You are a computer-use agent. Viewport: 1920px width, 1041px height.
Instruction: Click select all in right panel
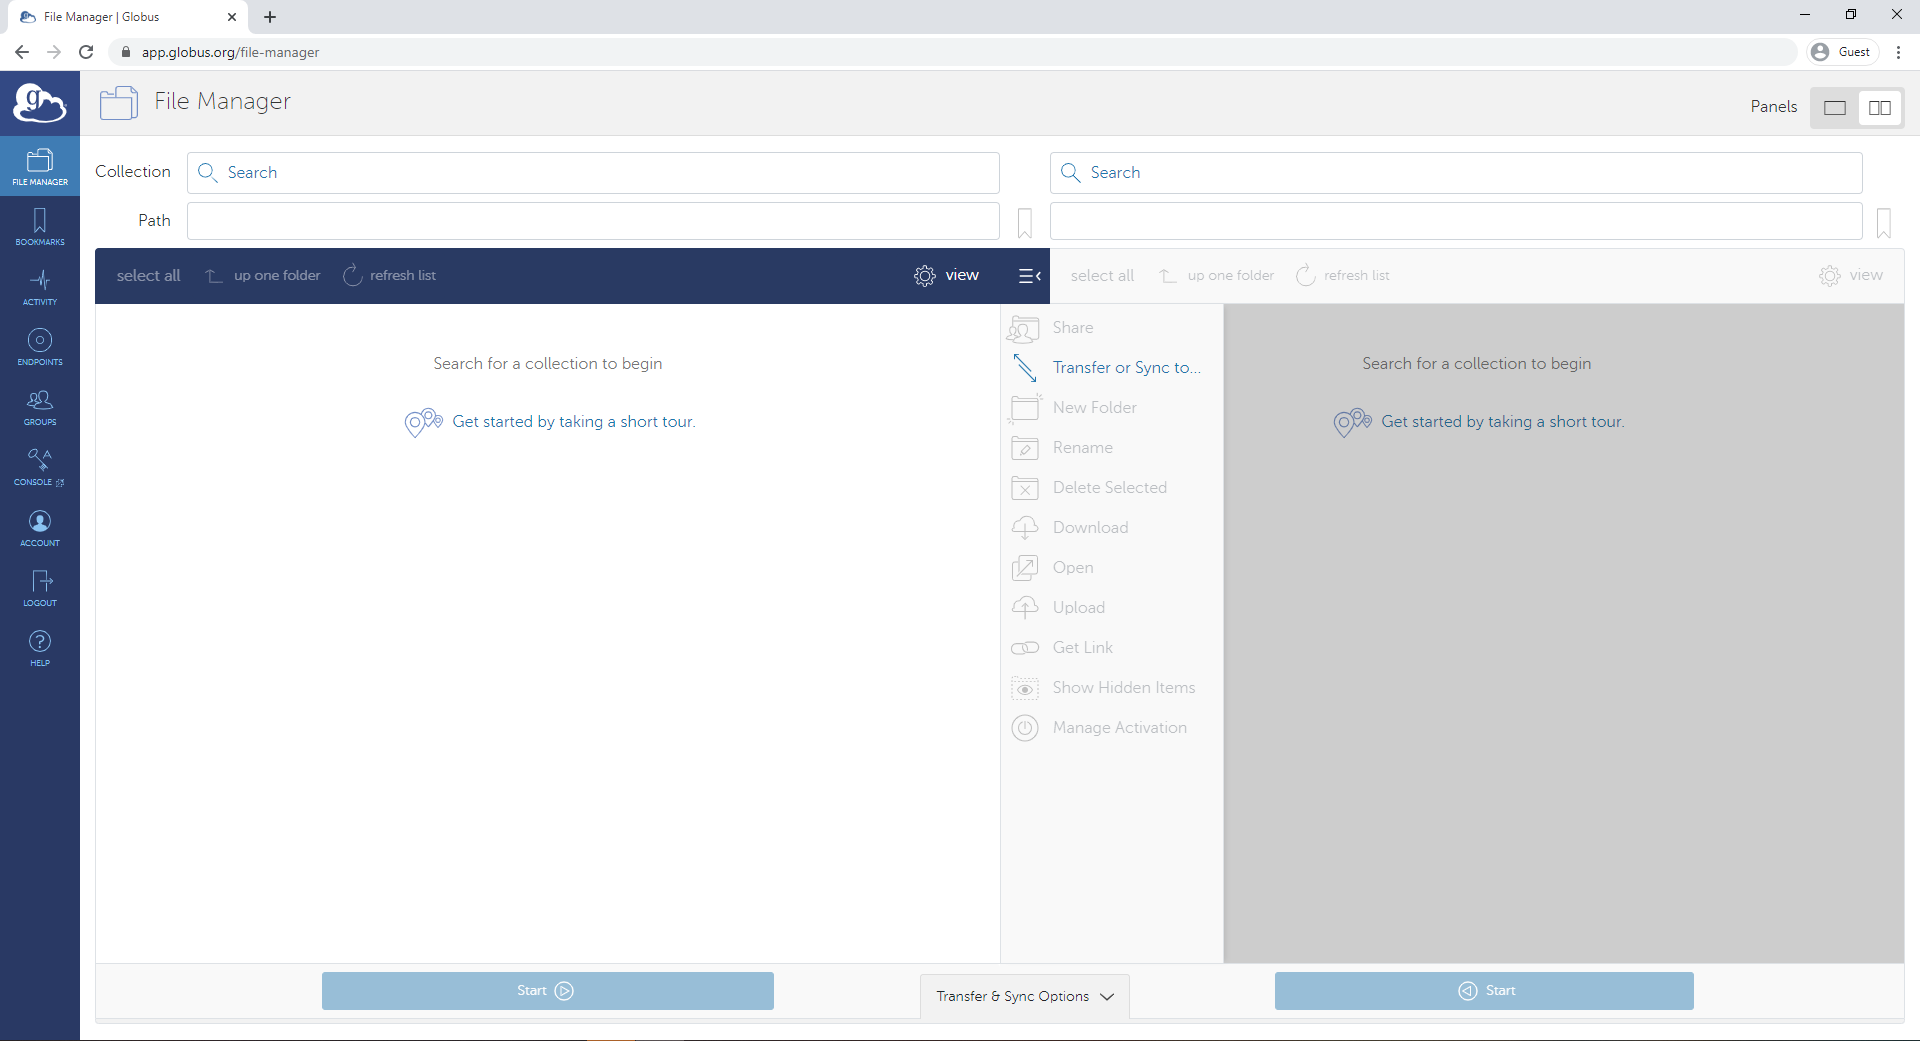click(1102, 276)
